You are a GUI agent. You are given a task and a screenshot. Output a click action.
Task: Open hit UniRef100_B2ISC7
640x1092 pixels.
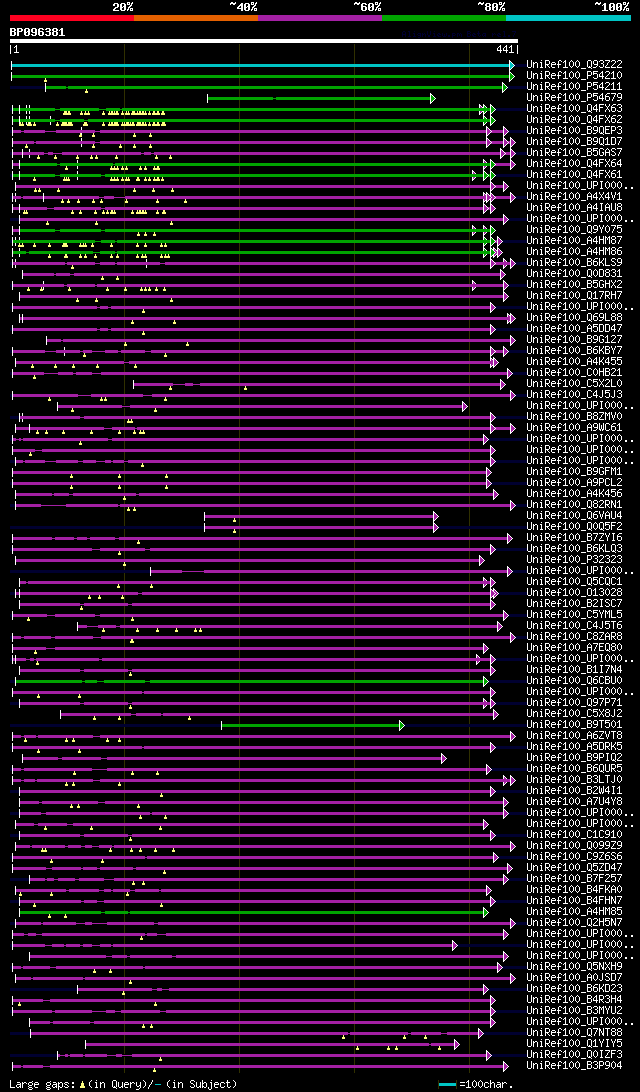575,603
